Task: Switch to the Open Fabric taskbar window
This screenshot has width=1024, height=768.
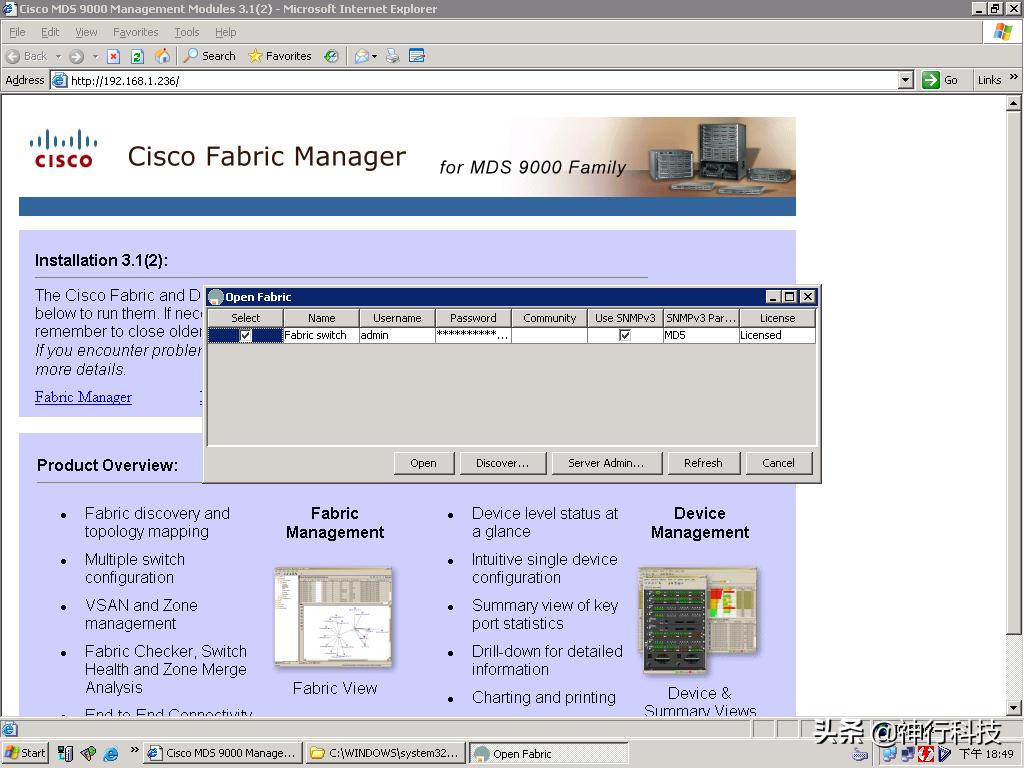Action: [548, 752]
